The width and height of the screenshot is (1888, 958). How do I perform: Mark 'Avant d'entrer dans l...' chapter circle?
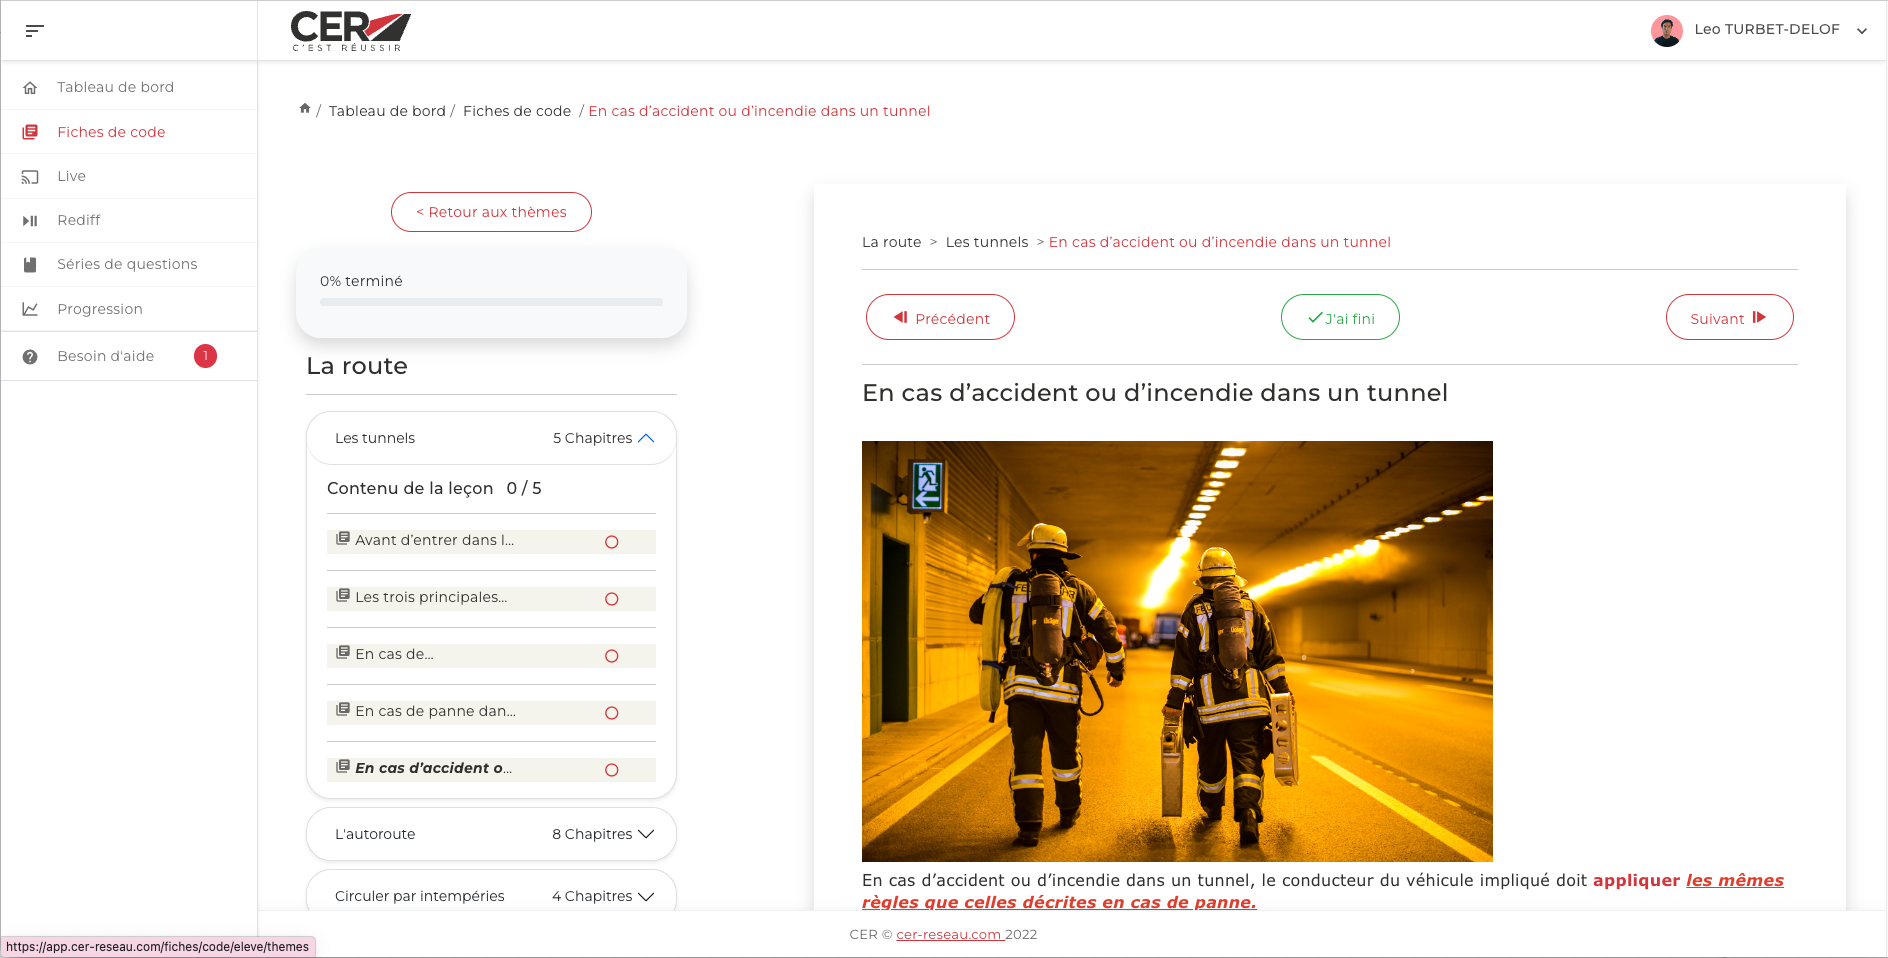612,542
